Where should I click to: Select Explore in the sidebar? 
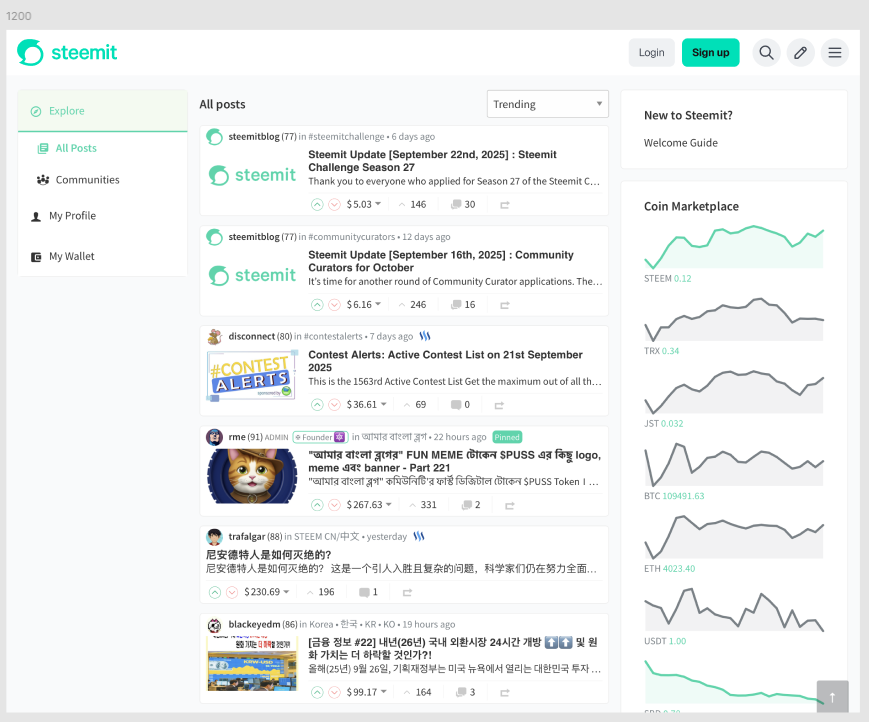click(103, 111)
